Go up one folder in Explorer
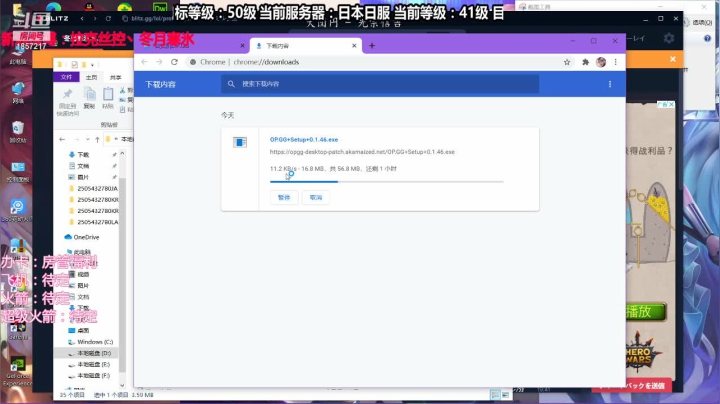 [97, 139]
